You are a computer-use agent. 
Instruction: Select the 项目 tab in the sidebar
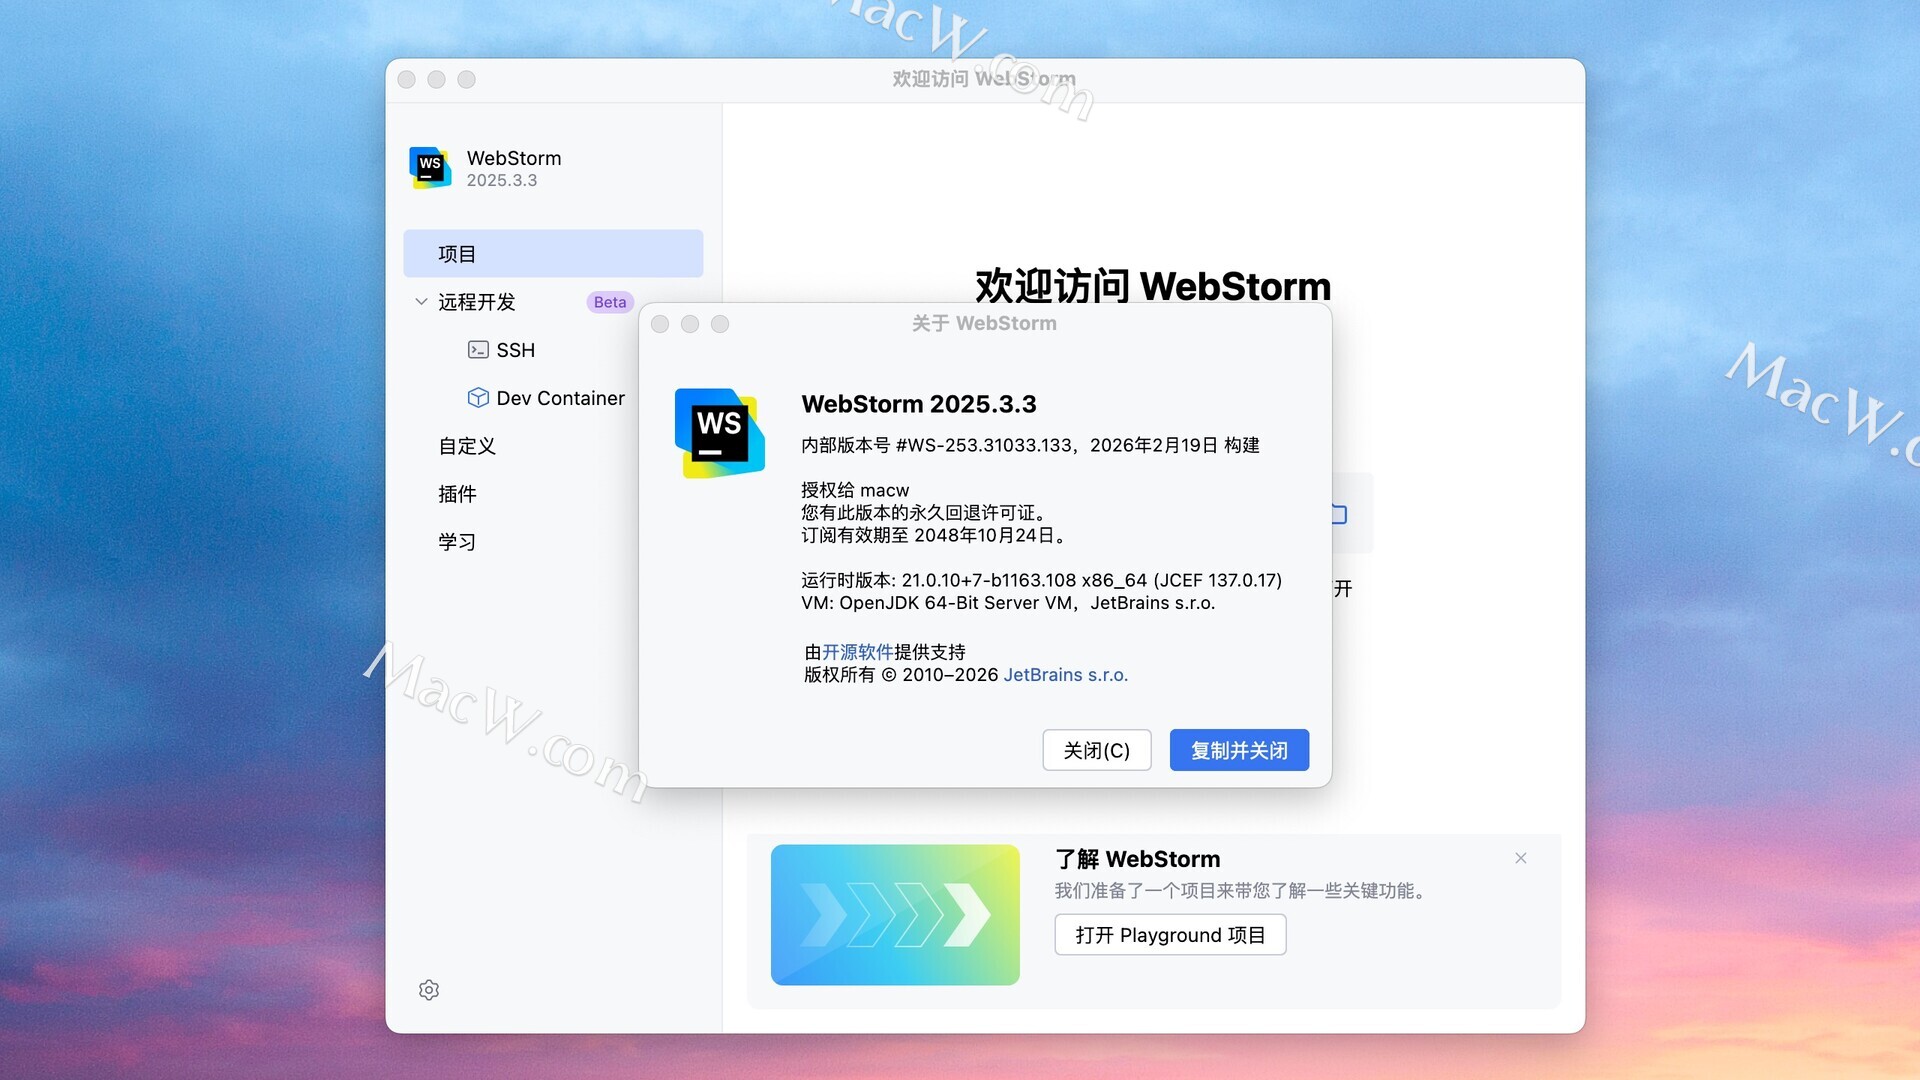(553, 254)
